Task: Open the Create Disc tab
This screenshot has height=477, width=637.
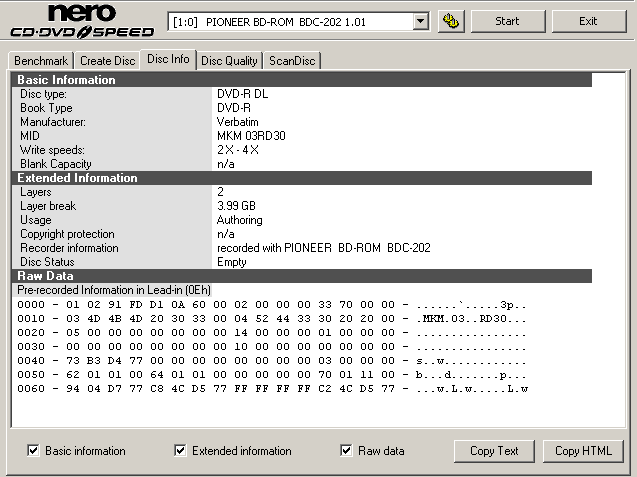Action: [108, 61]
